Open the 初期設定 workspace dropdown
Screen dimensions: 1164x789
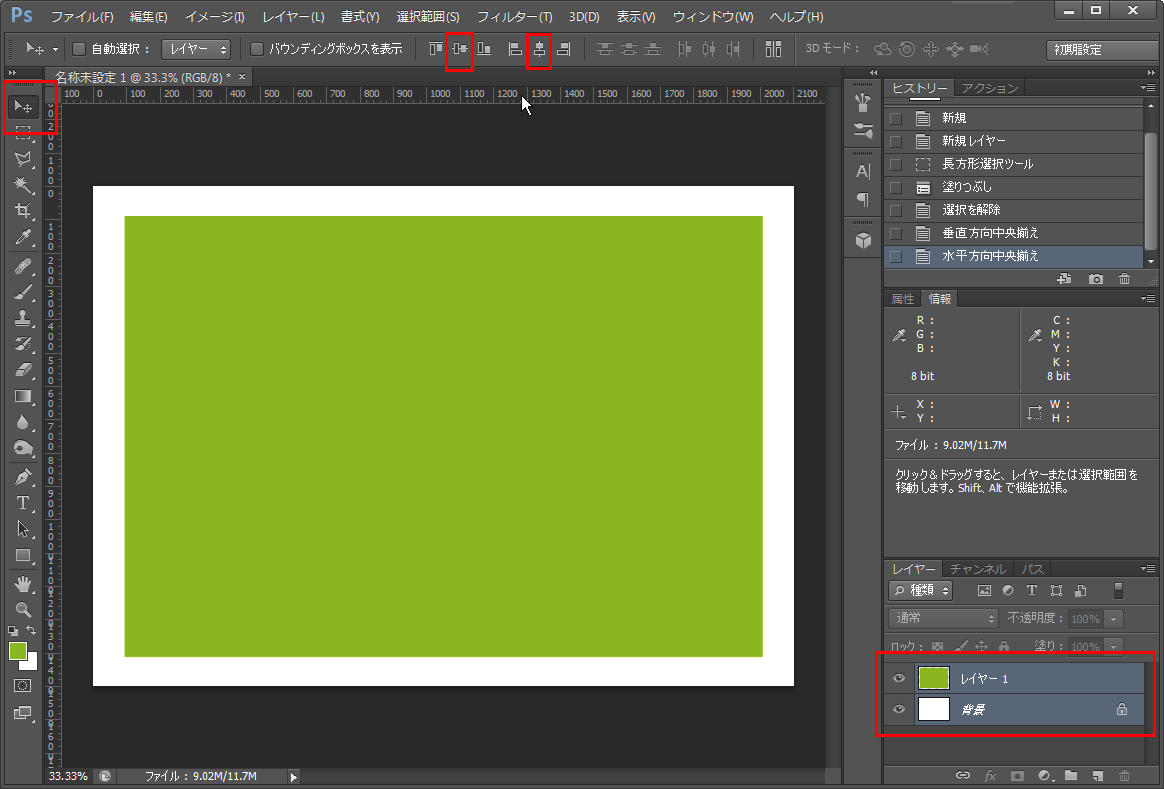click(x=1101, y=50)
